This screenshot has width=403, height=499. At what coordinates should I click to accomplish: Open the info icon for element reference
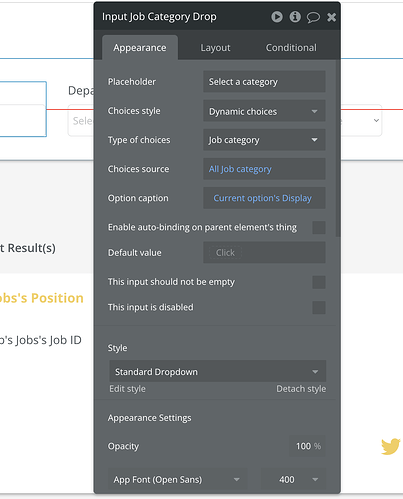click(295, 17)
